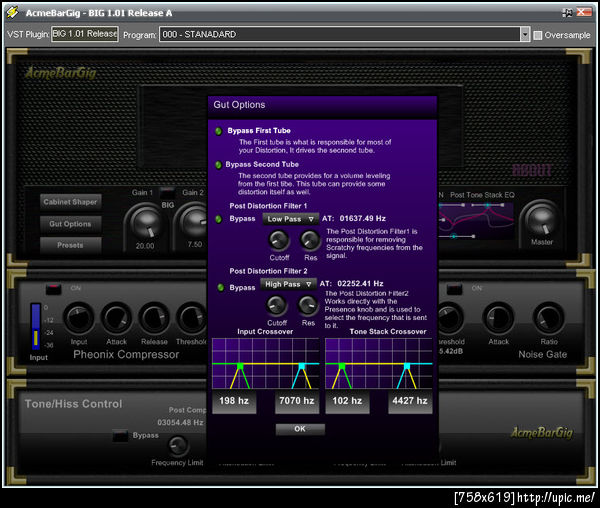
Task: Toggle Bypass for Post Distortion Filter 1
Action: [218, 219]
